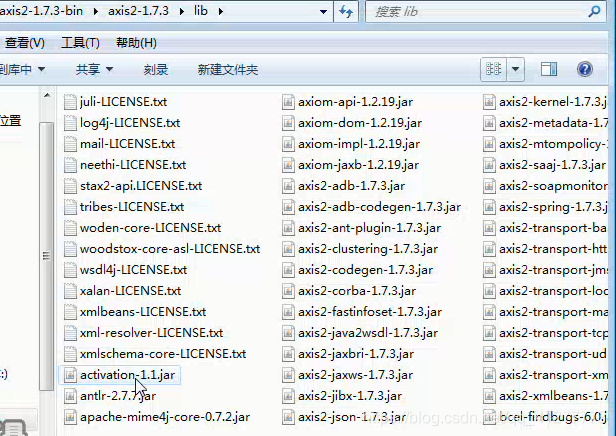Click icon of xalan-LICENSE.txt

[70, 291]
